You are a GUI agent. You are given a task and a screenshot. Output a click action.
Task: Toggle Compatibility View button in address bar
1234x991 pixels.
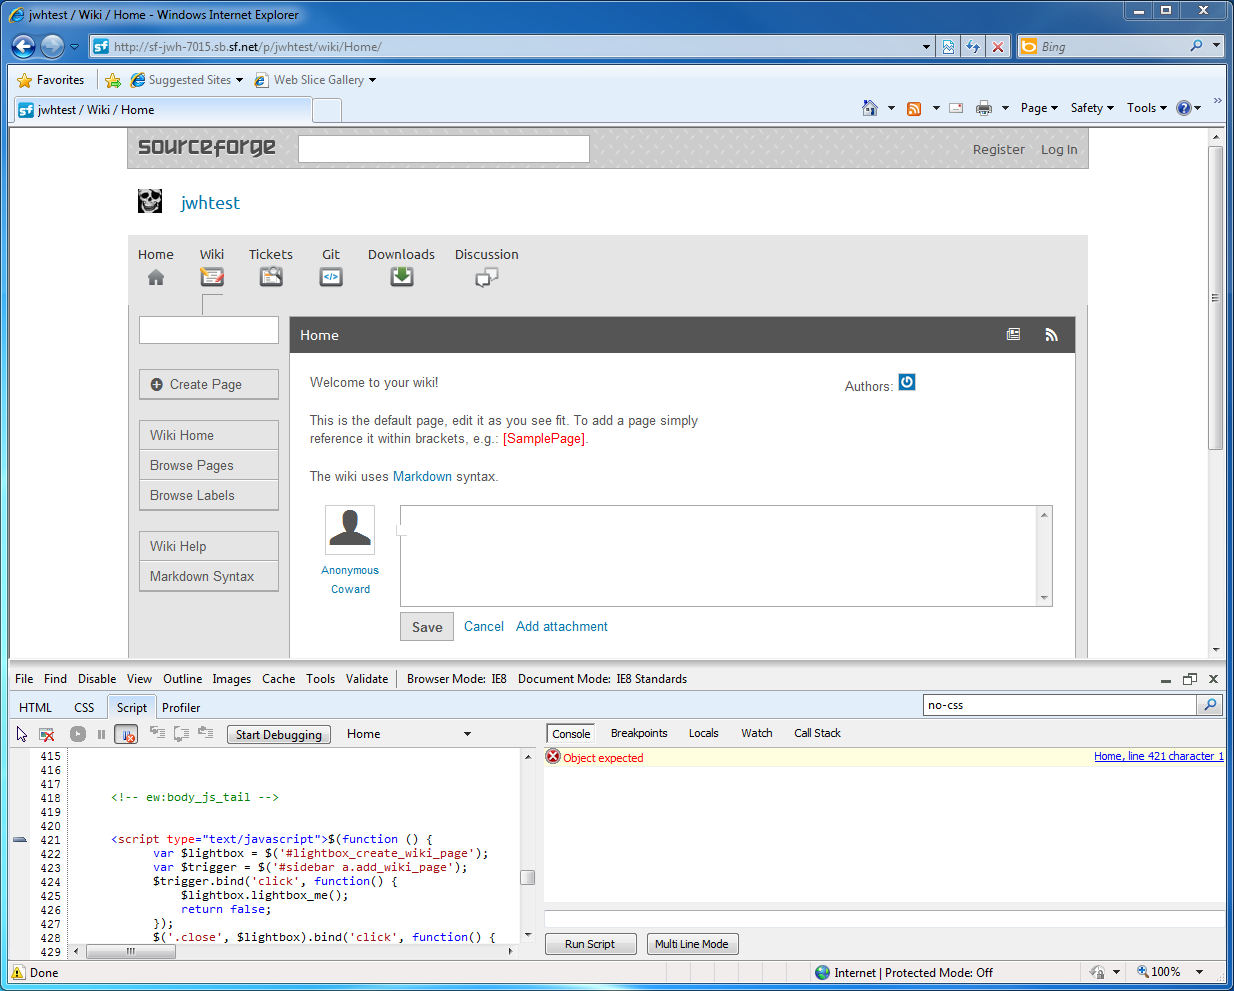coord(948,46)
